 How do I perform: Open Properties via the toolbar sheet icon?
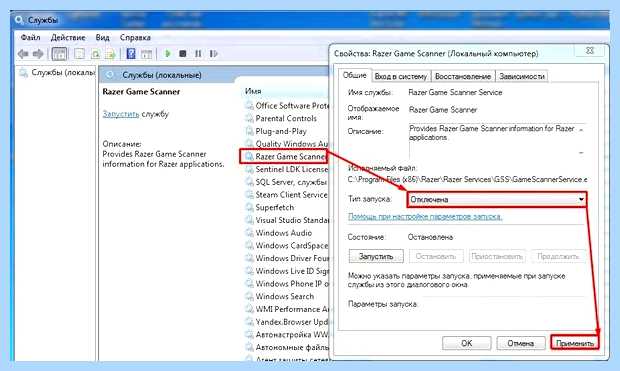tap(79, 53)
